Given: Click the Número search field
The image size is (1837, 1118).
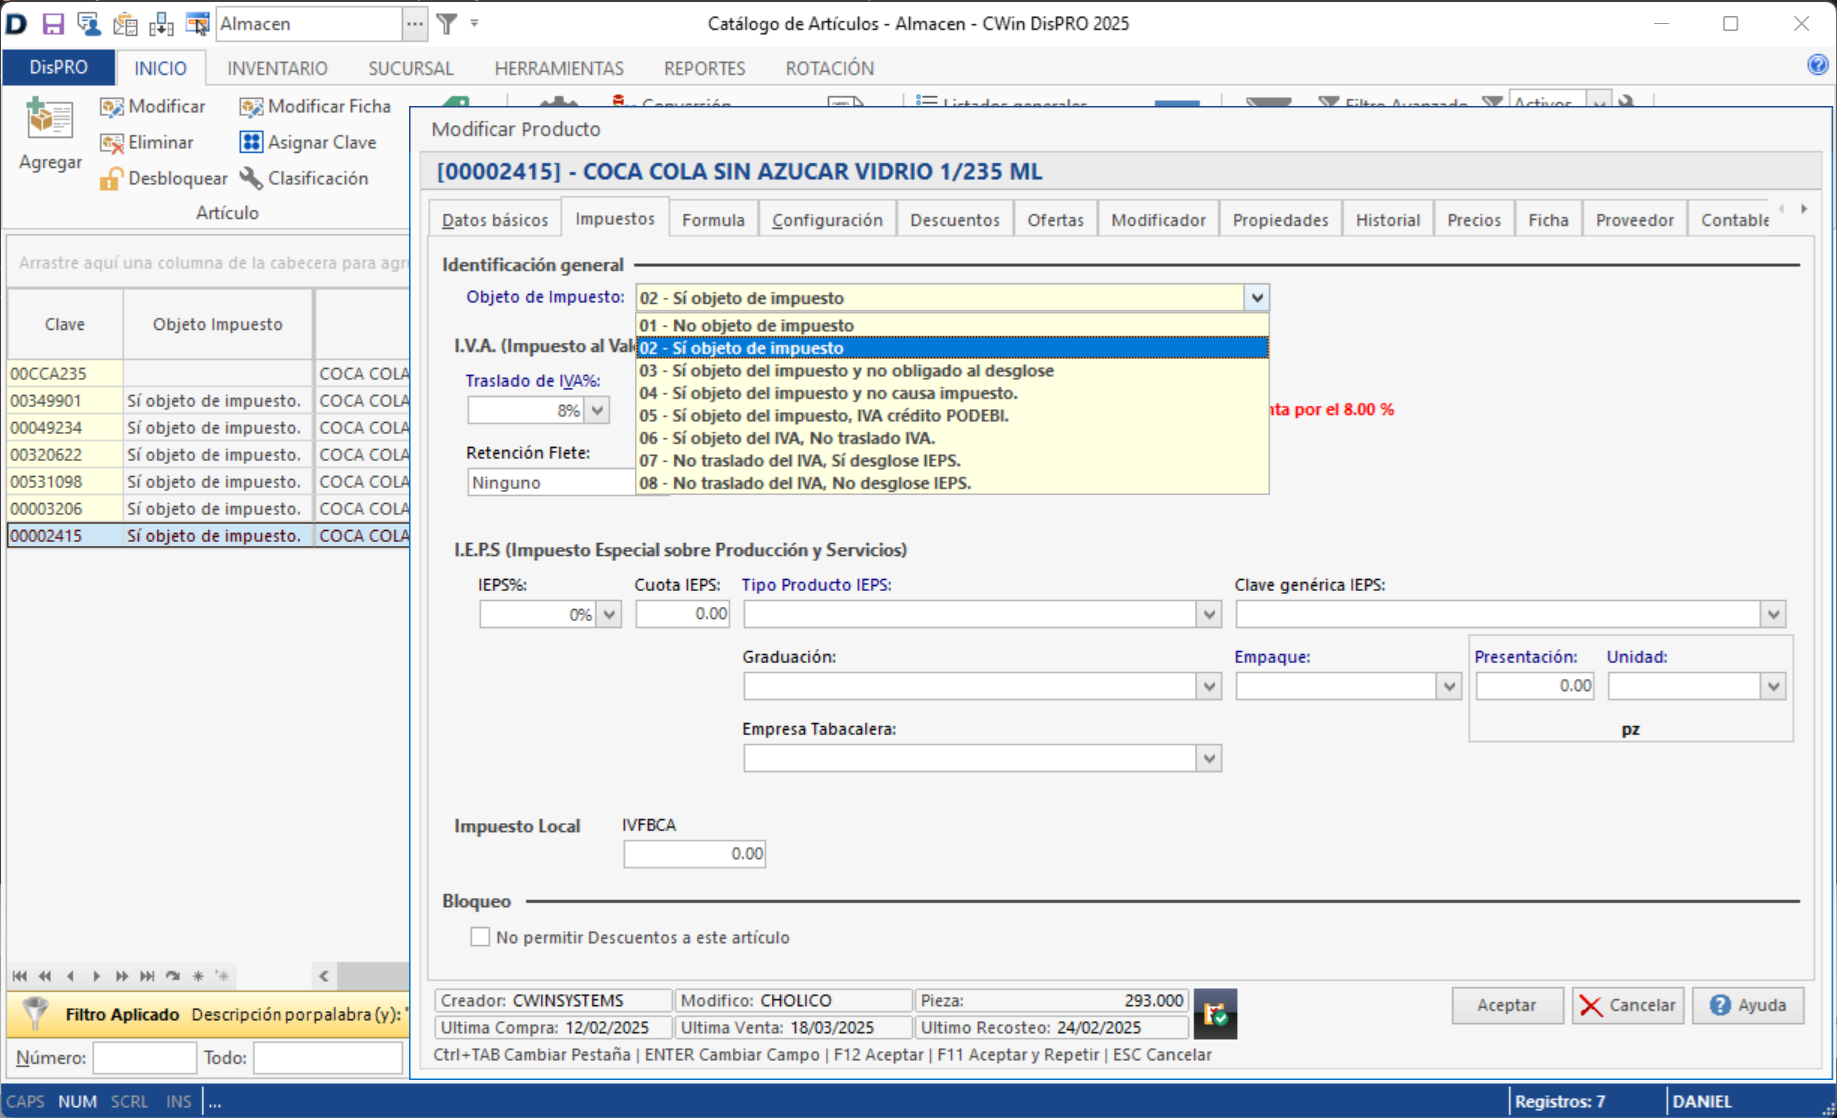Looking at the screenshot, I should click(145, 1057).
